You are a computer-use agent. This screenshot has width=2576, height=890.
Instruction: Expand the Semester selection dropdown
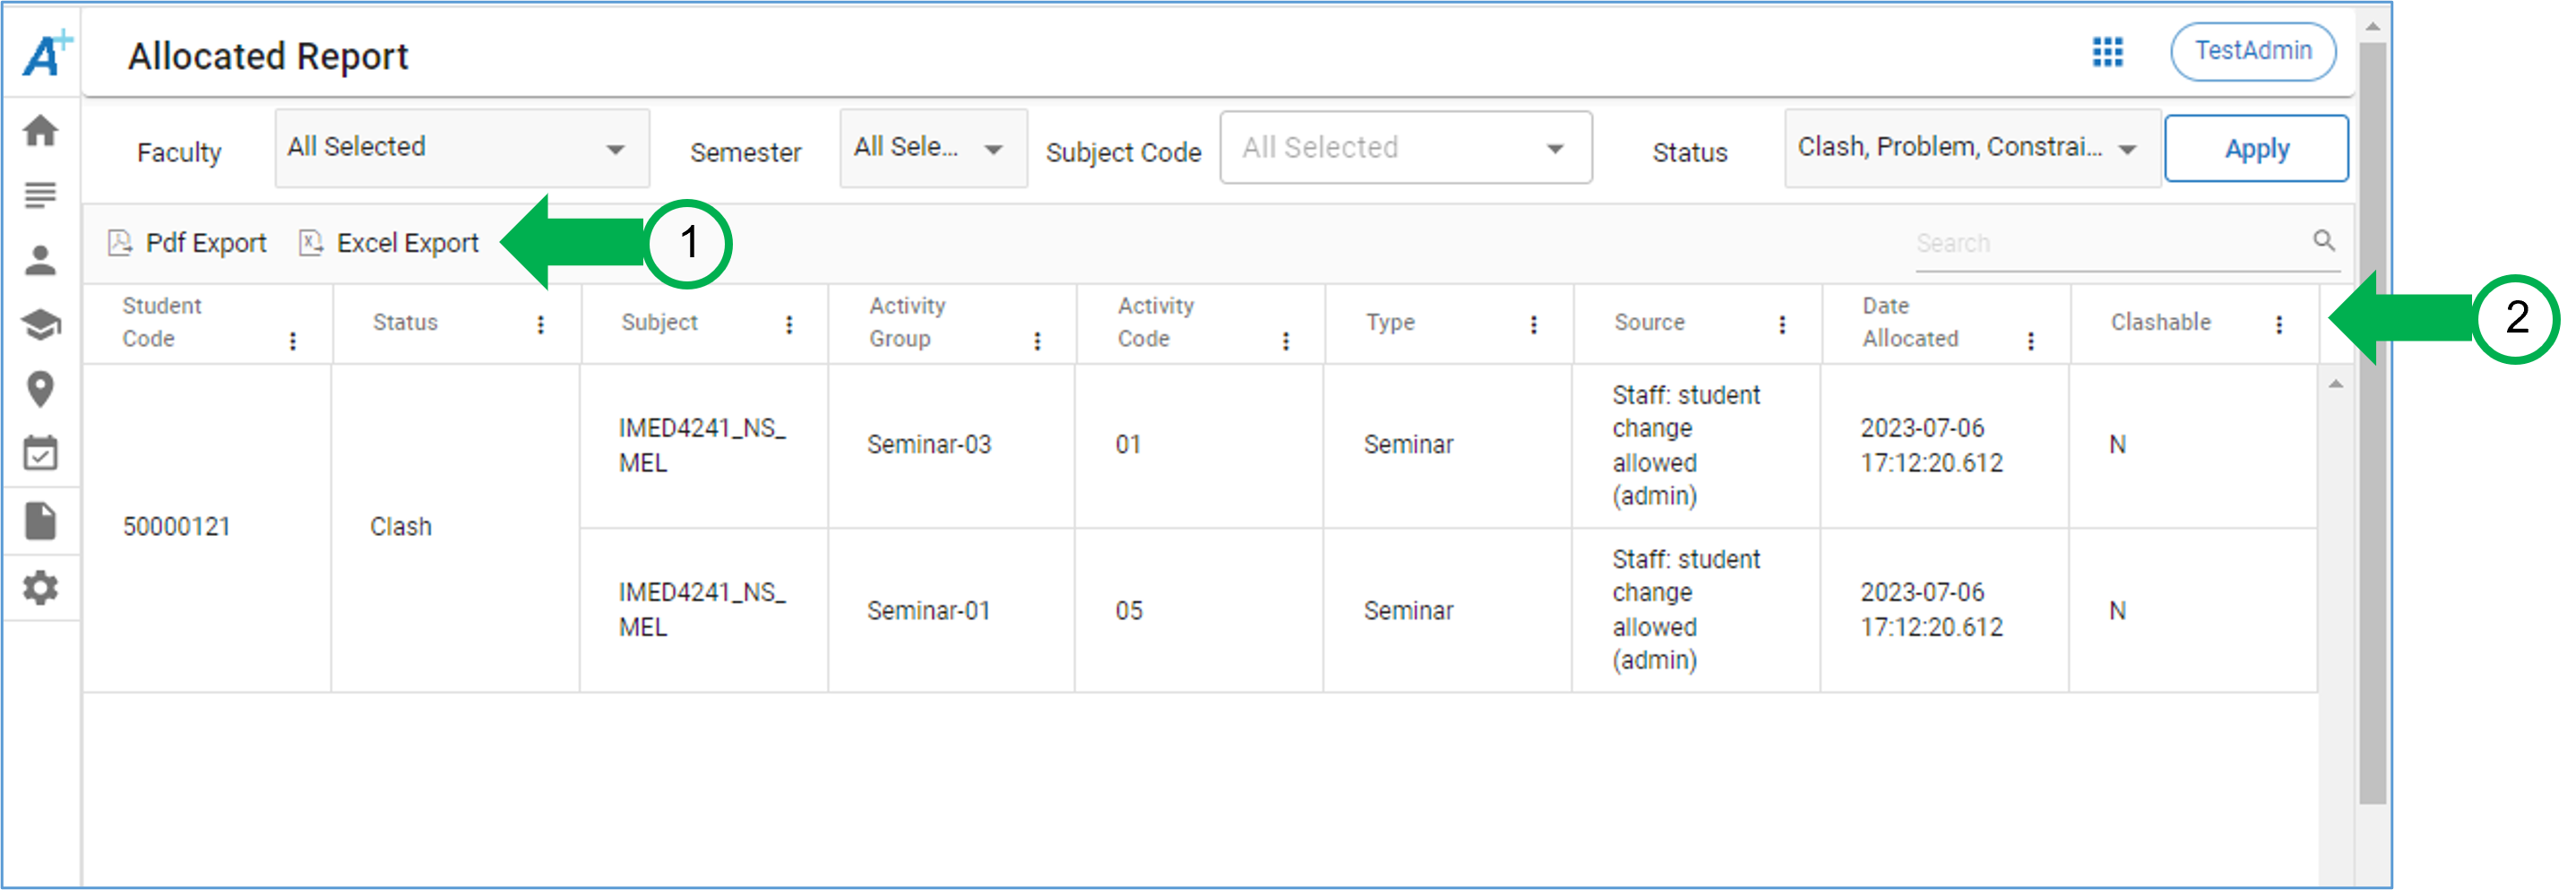coord(931,147)
